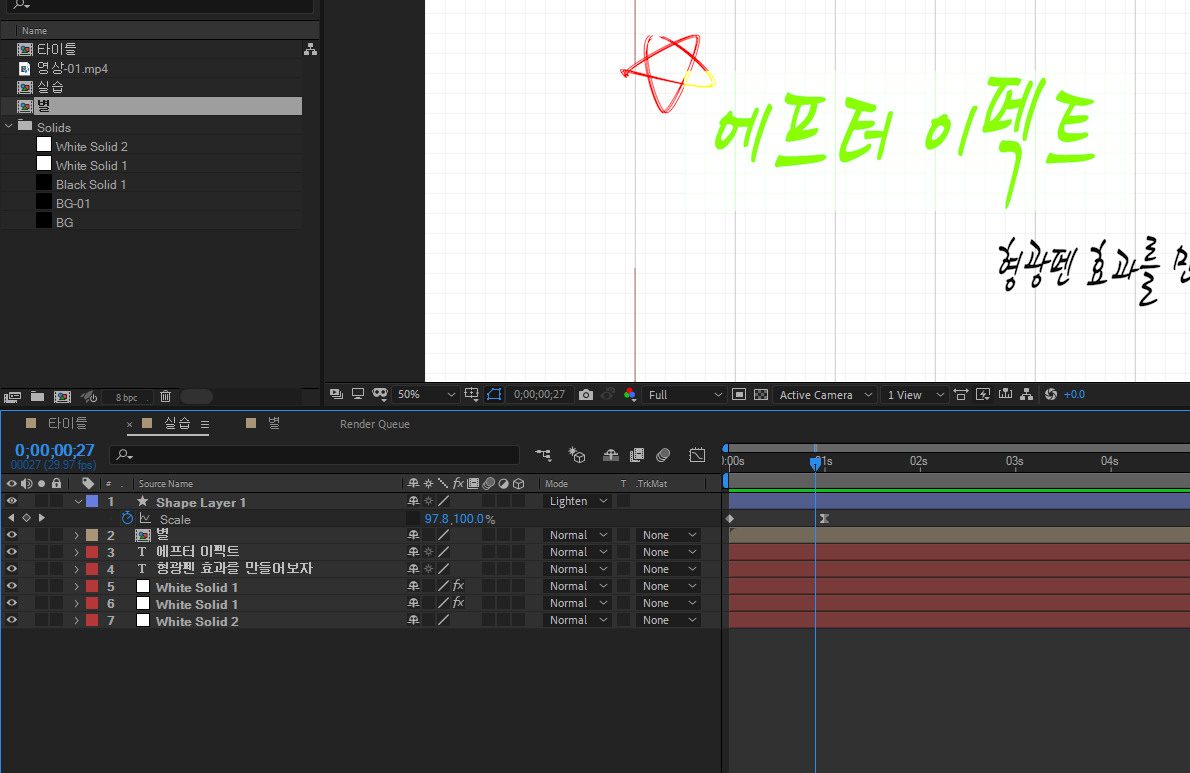Image resolution: width=1190 pixels, height=773 pixels.
Task: Delete selected project item with trash icon
Action: (165, 396)
